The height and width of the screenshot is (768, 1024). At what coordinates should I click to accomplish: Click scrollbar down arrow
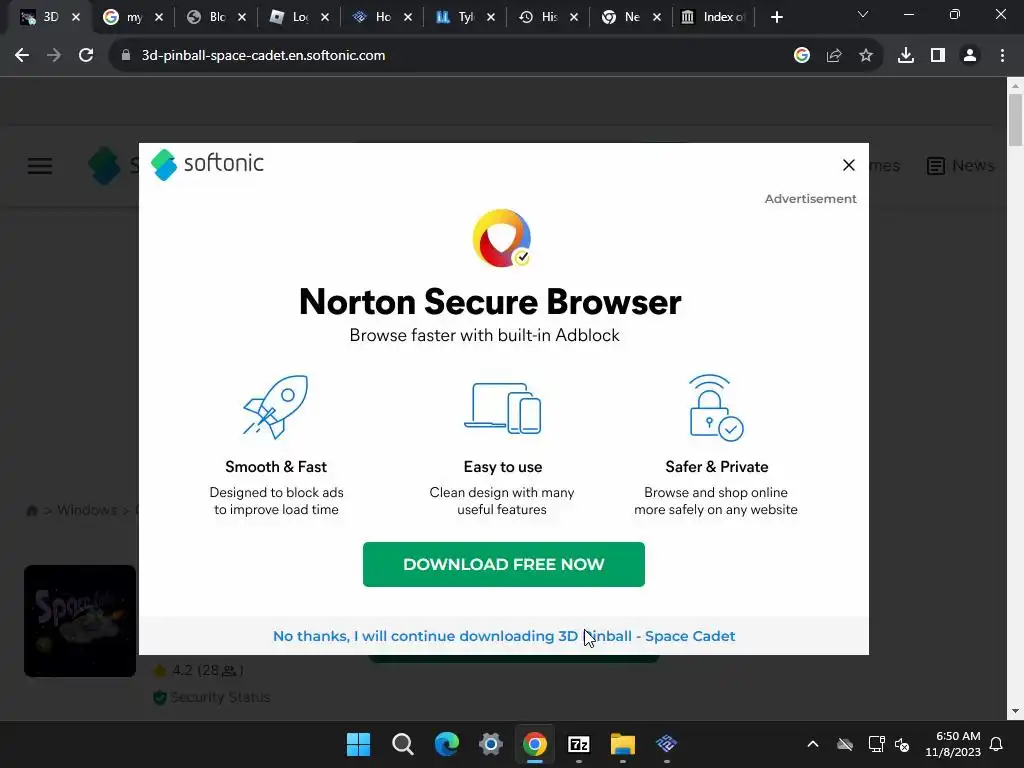coord(1015,711)
